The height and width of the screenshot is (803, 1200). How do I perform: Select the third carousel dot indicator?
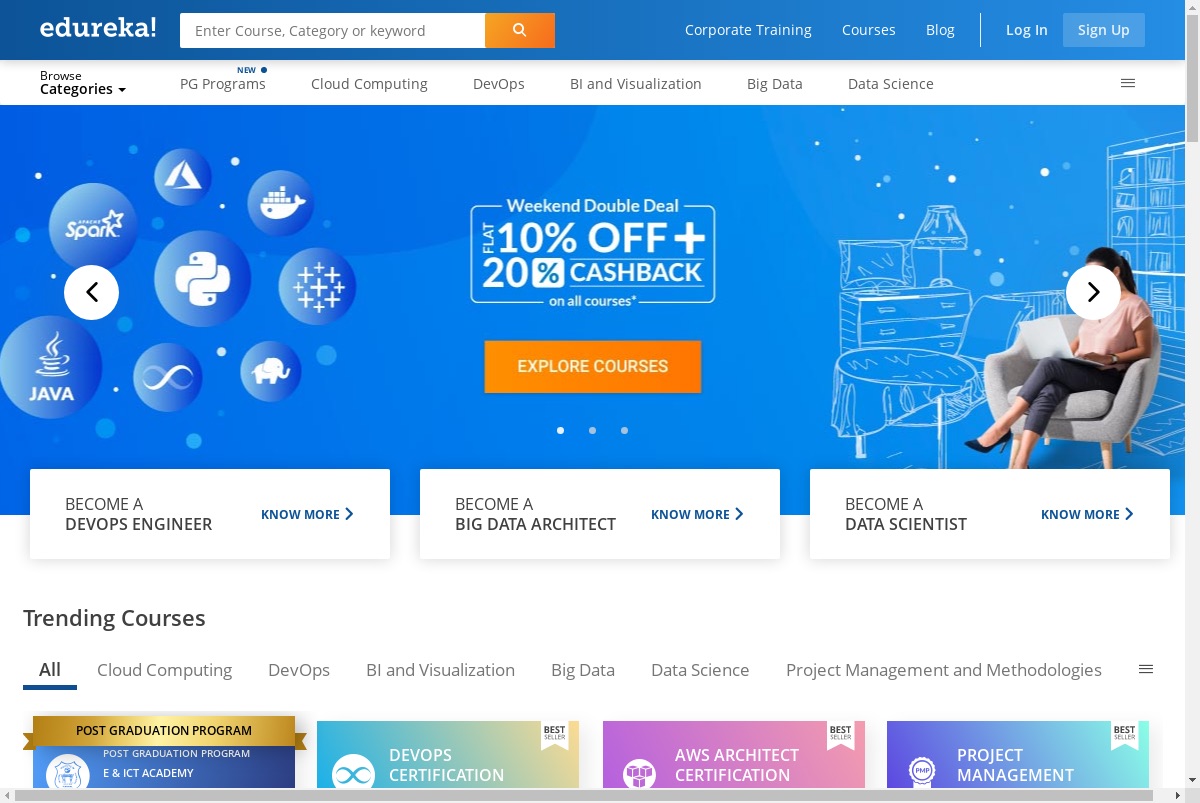pos(625,430)
